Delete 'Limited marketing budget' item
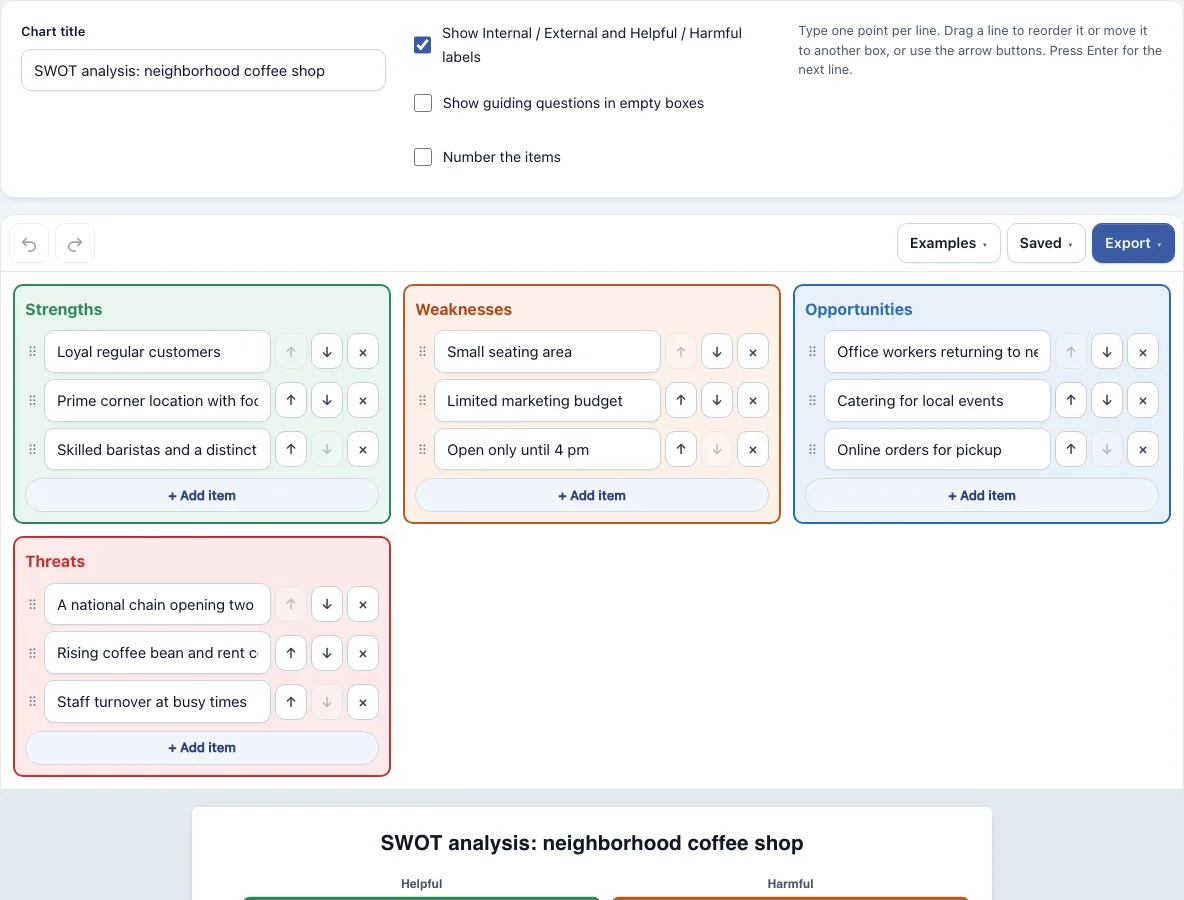Viewport: 1184px width, 900px height. click(753, 400)
